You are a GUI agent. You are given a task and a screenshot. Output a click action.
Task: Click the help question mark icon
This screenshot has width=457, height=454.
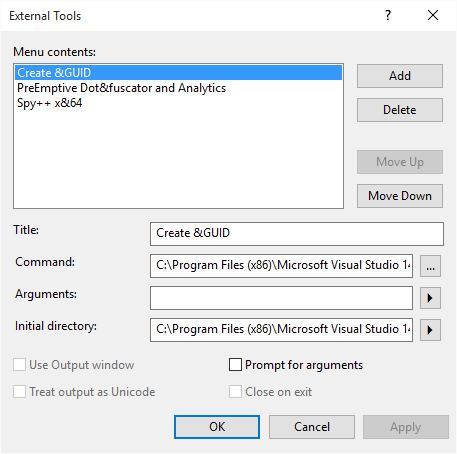tap(388, 15)
